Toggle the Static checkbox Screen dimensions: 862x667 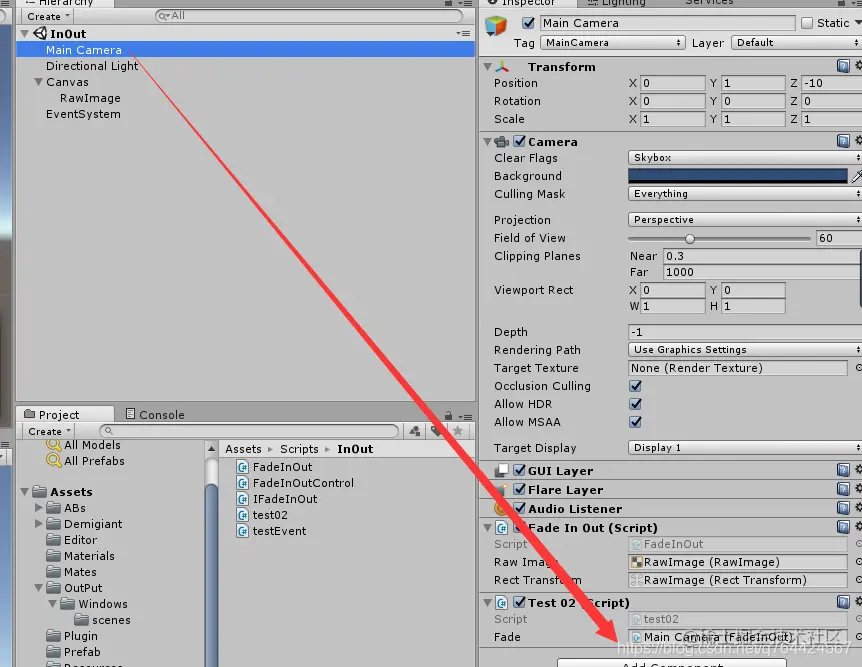tap(806, 23)
